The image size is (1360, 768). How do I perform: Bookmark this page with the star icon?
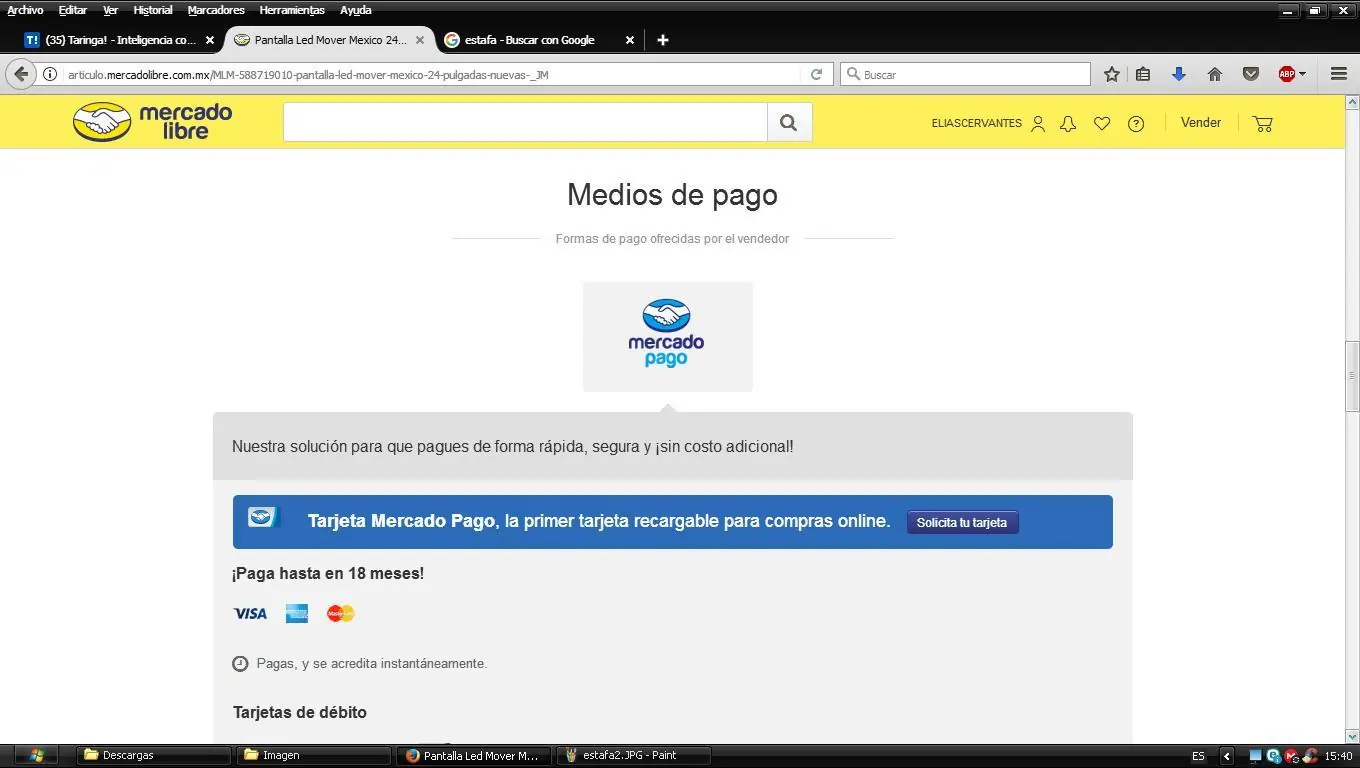coord(1112,74)
